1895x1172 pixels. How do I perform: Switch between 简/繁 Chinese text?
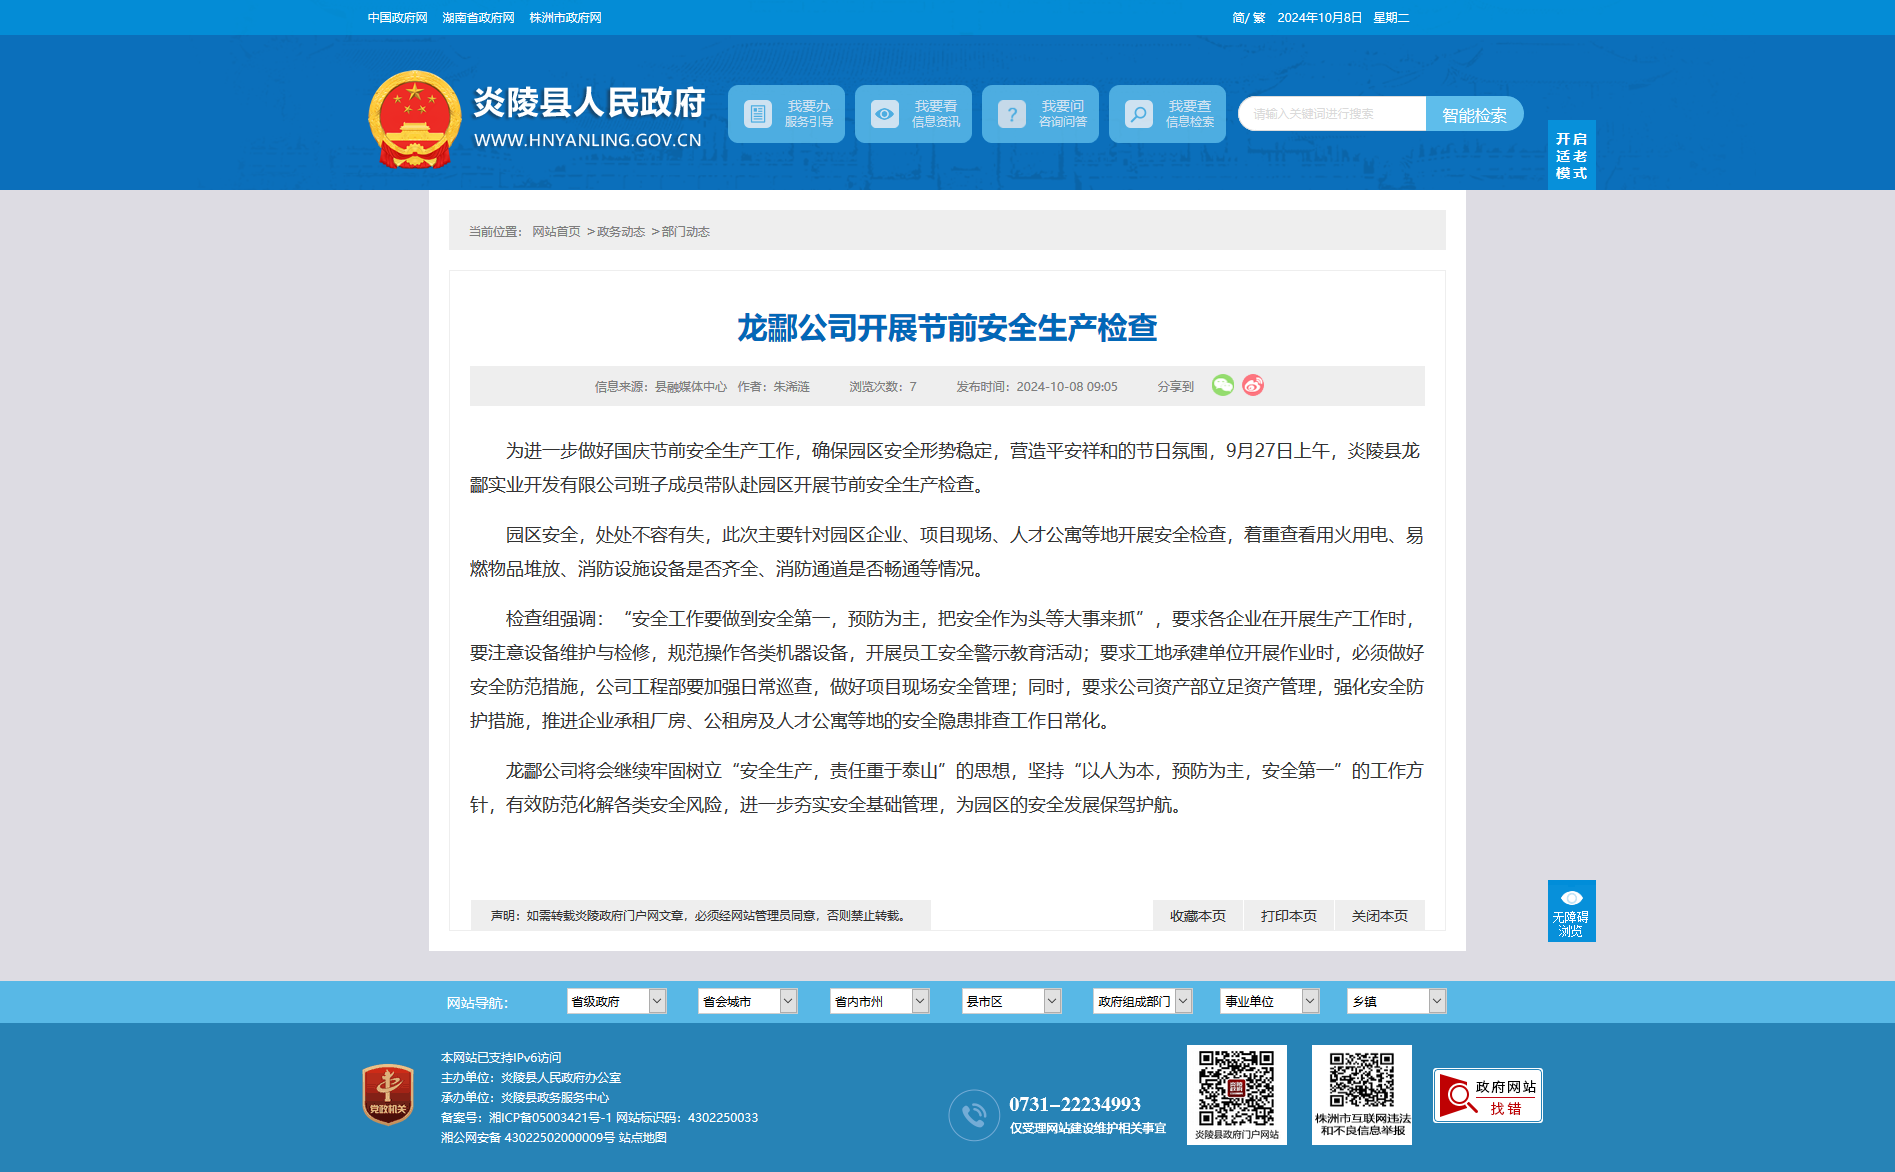[x=1248, y=18]
